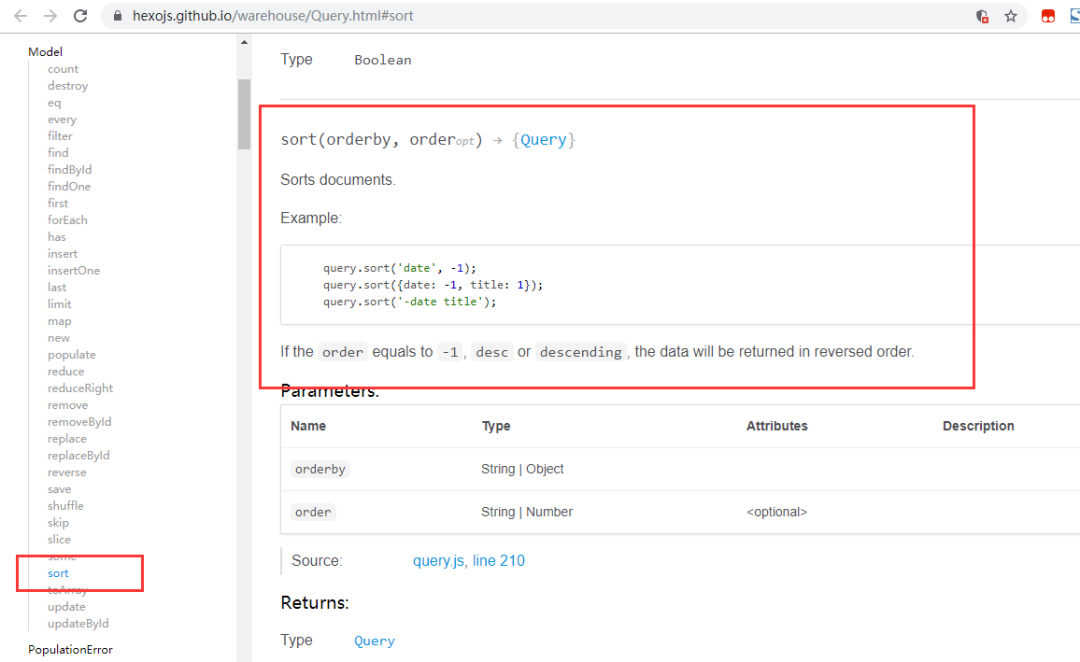
Task: Go to the count method link
Action: pos(63,69)
